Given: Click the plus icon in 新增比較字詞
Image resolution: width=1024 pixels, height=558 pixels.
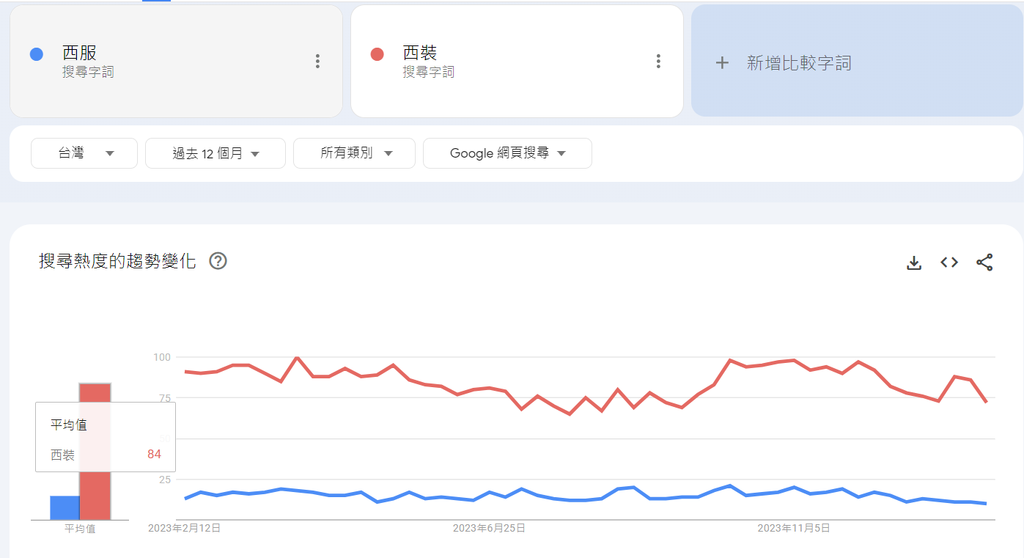Looking at the screenshot, I should (x=722, y=63).
